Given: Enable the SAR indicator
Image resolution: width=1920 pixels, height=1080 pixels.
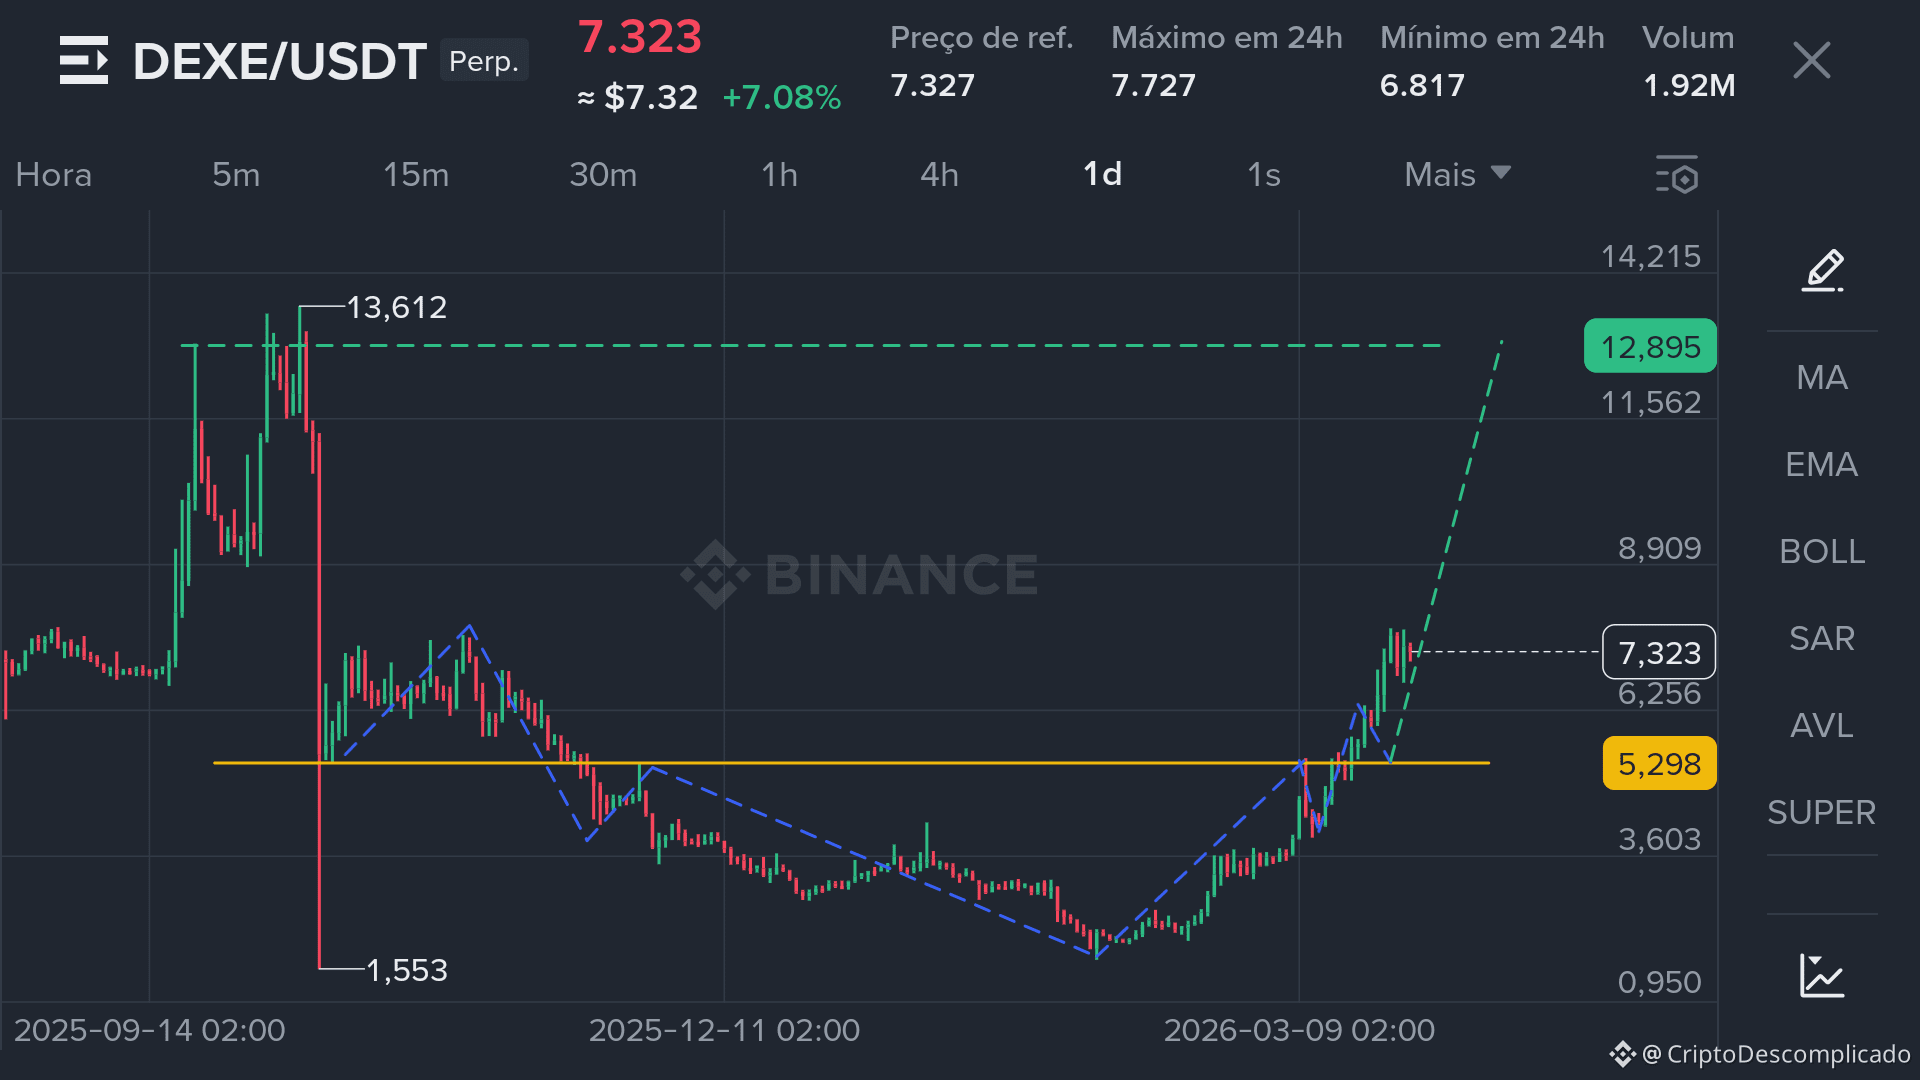Looking at the screenshot, I should point(1822,639).
